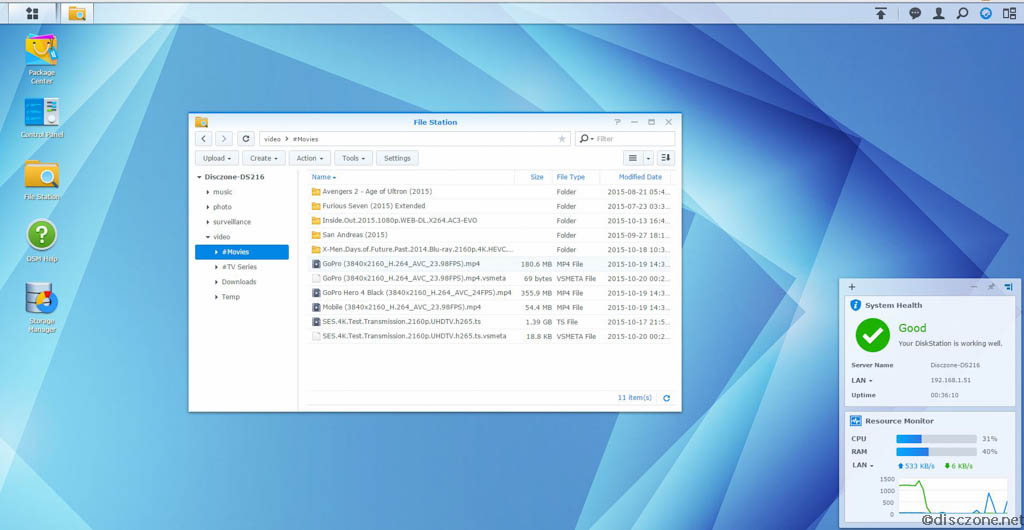
Task: Click the System Health info icon
Action: (856, 305)
